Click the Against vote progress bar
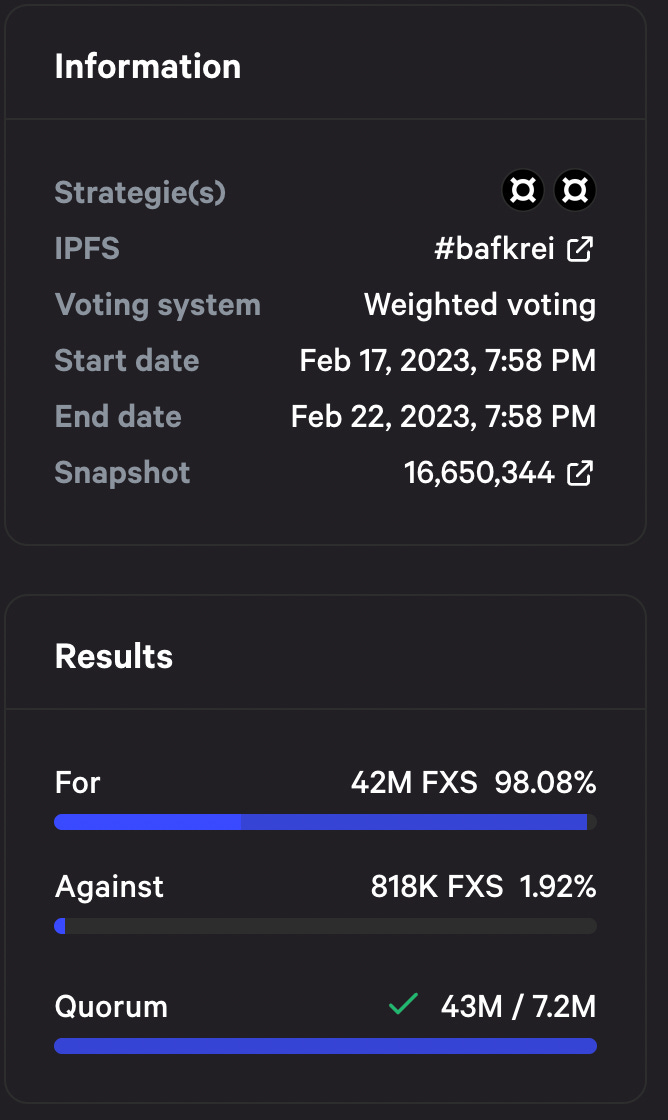This screenshot has height=1120, width=668. pos(325,926)
